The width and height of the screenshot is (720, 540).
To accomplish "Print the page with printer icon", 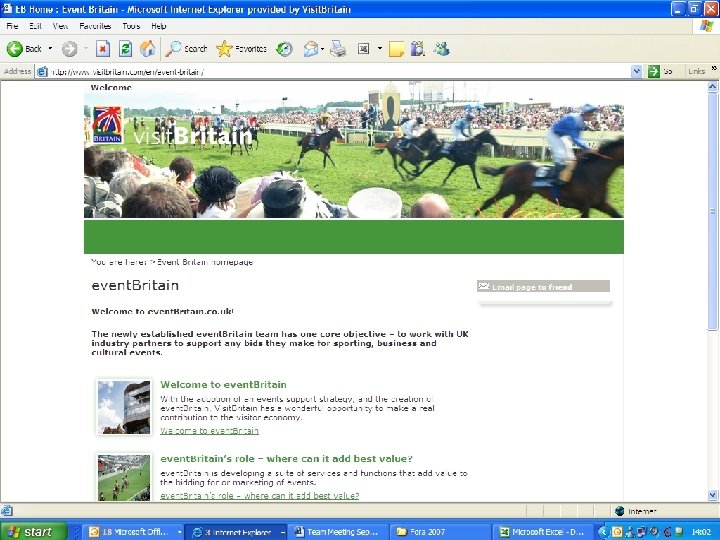I will [338, 49].
